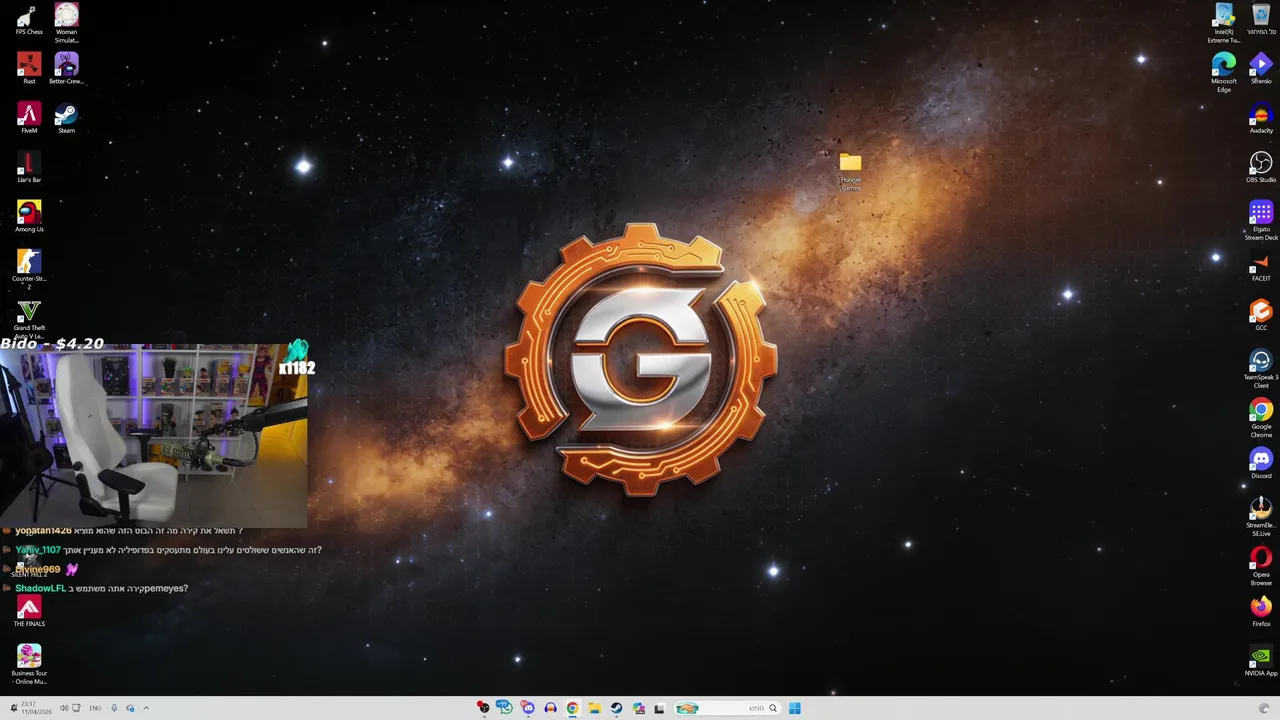
Task: Select the Google Chrome desktop icon
Action: click(x=1261, y=418)
